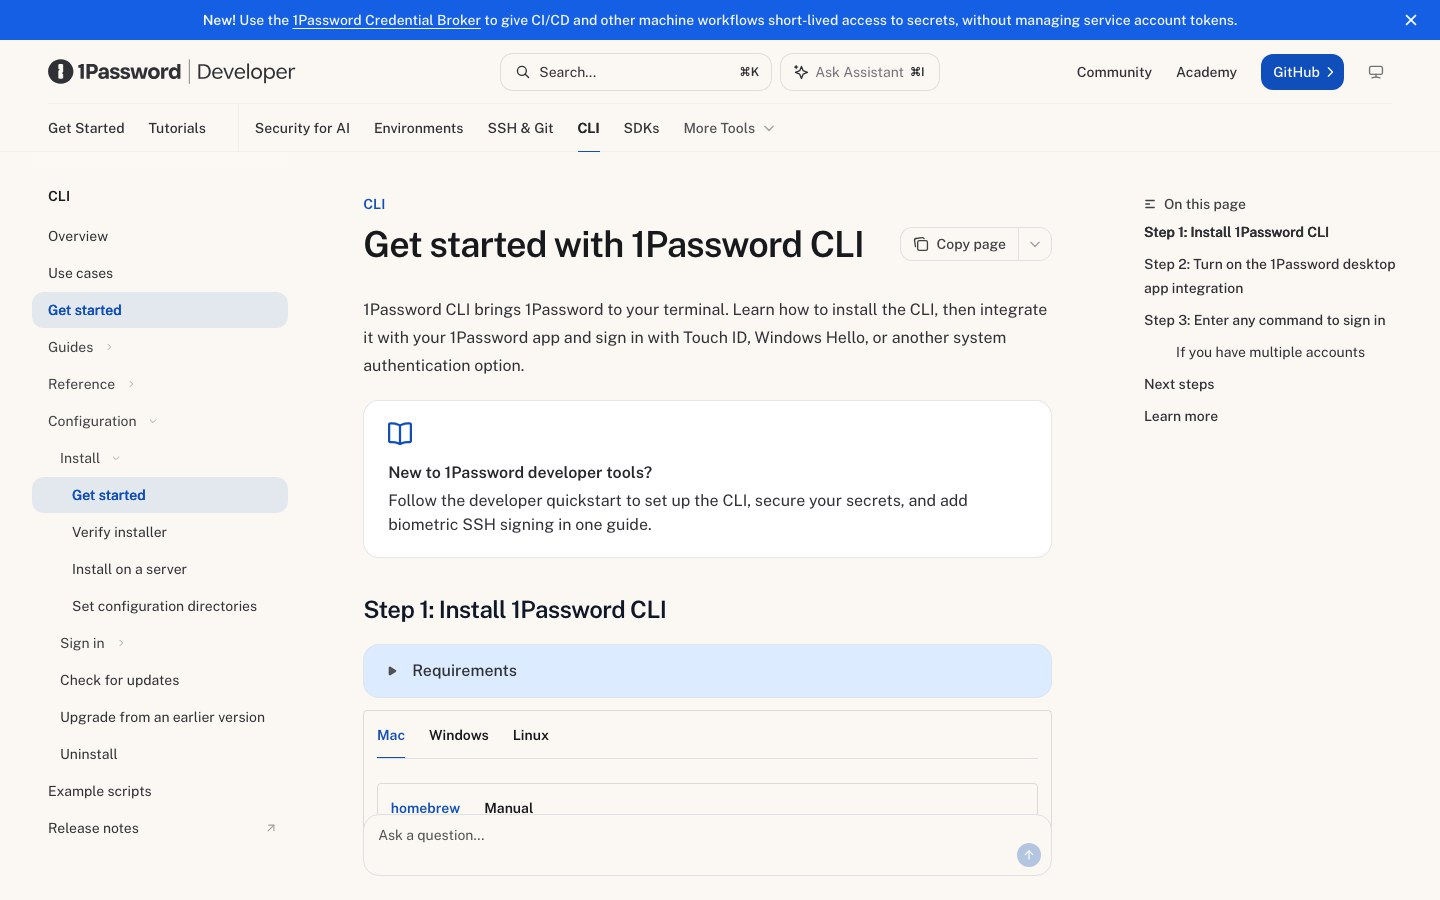Screen dimensions: 1440x900
Task: Collapse the Install sidebar subsection
Action: pos(116,458)
